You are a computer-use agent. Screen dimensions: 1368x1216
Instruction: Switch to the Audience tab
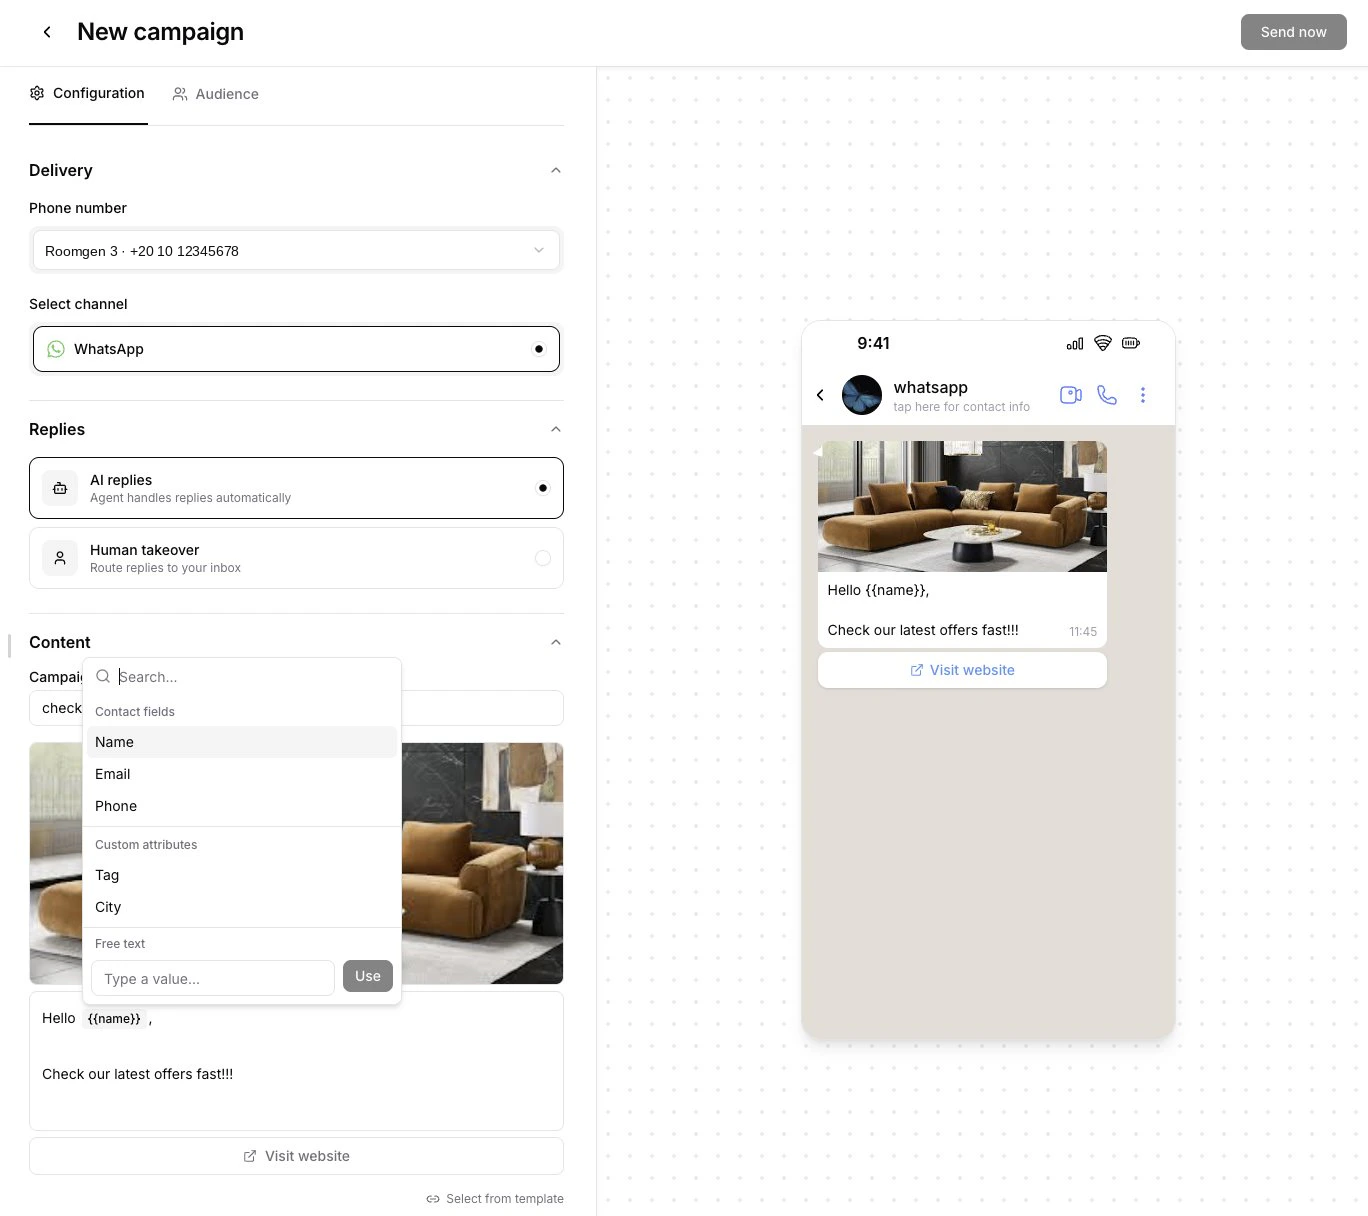click(216, 94)
